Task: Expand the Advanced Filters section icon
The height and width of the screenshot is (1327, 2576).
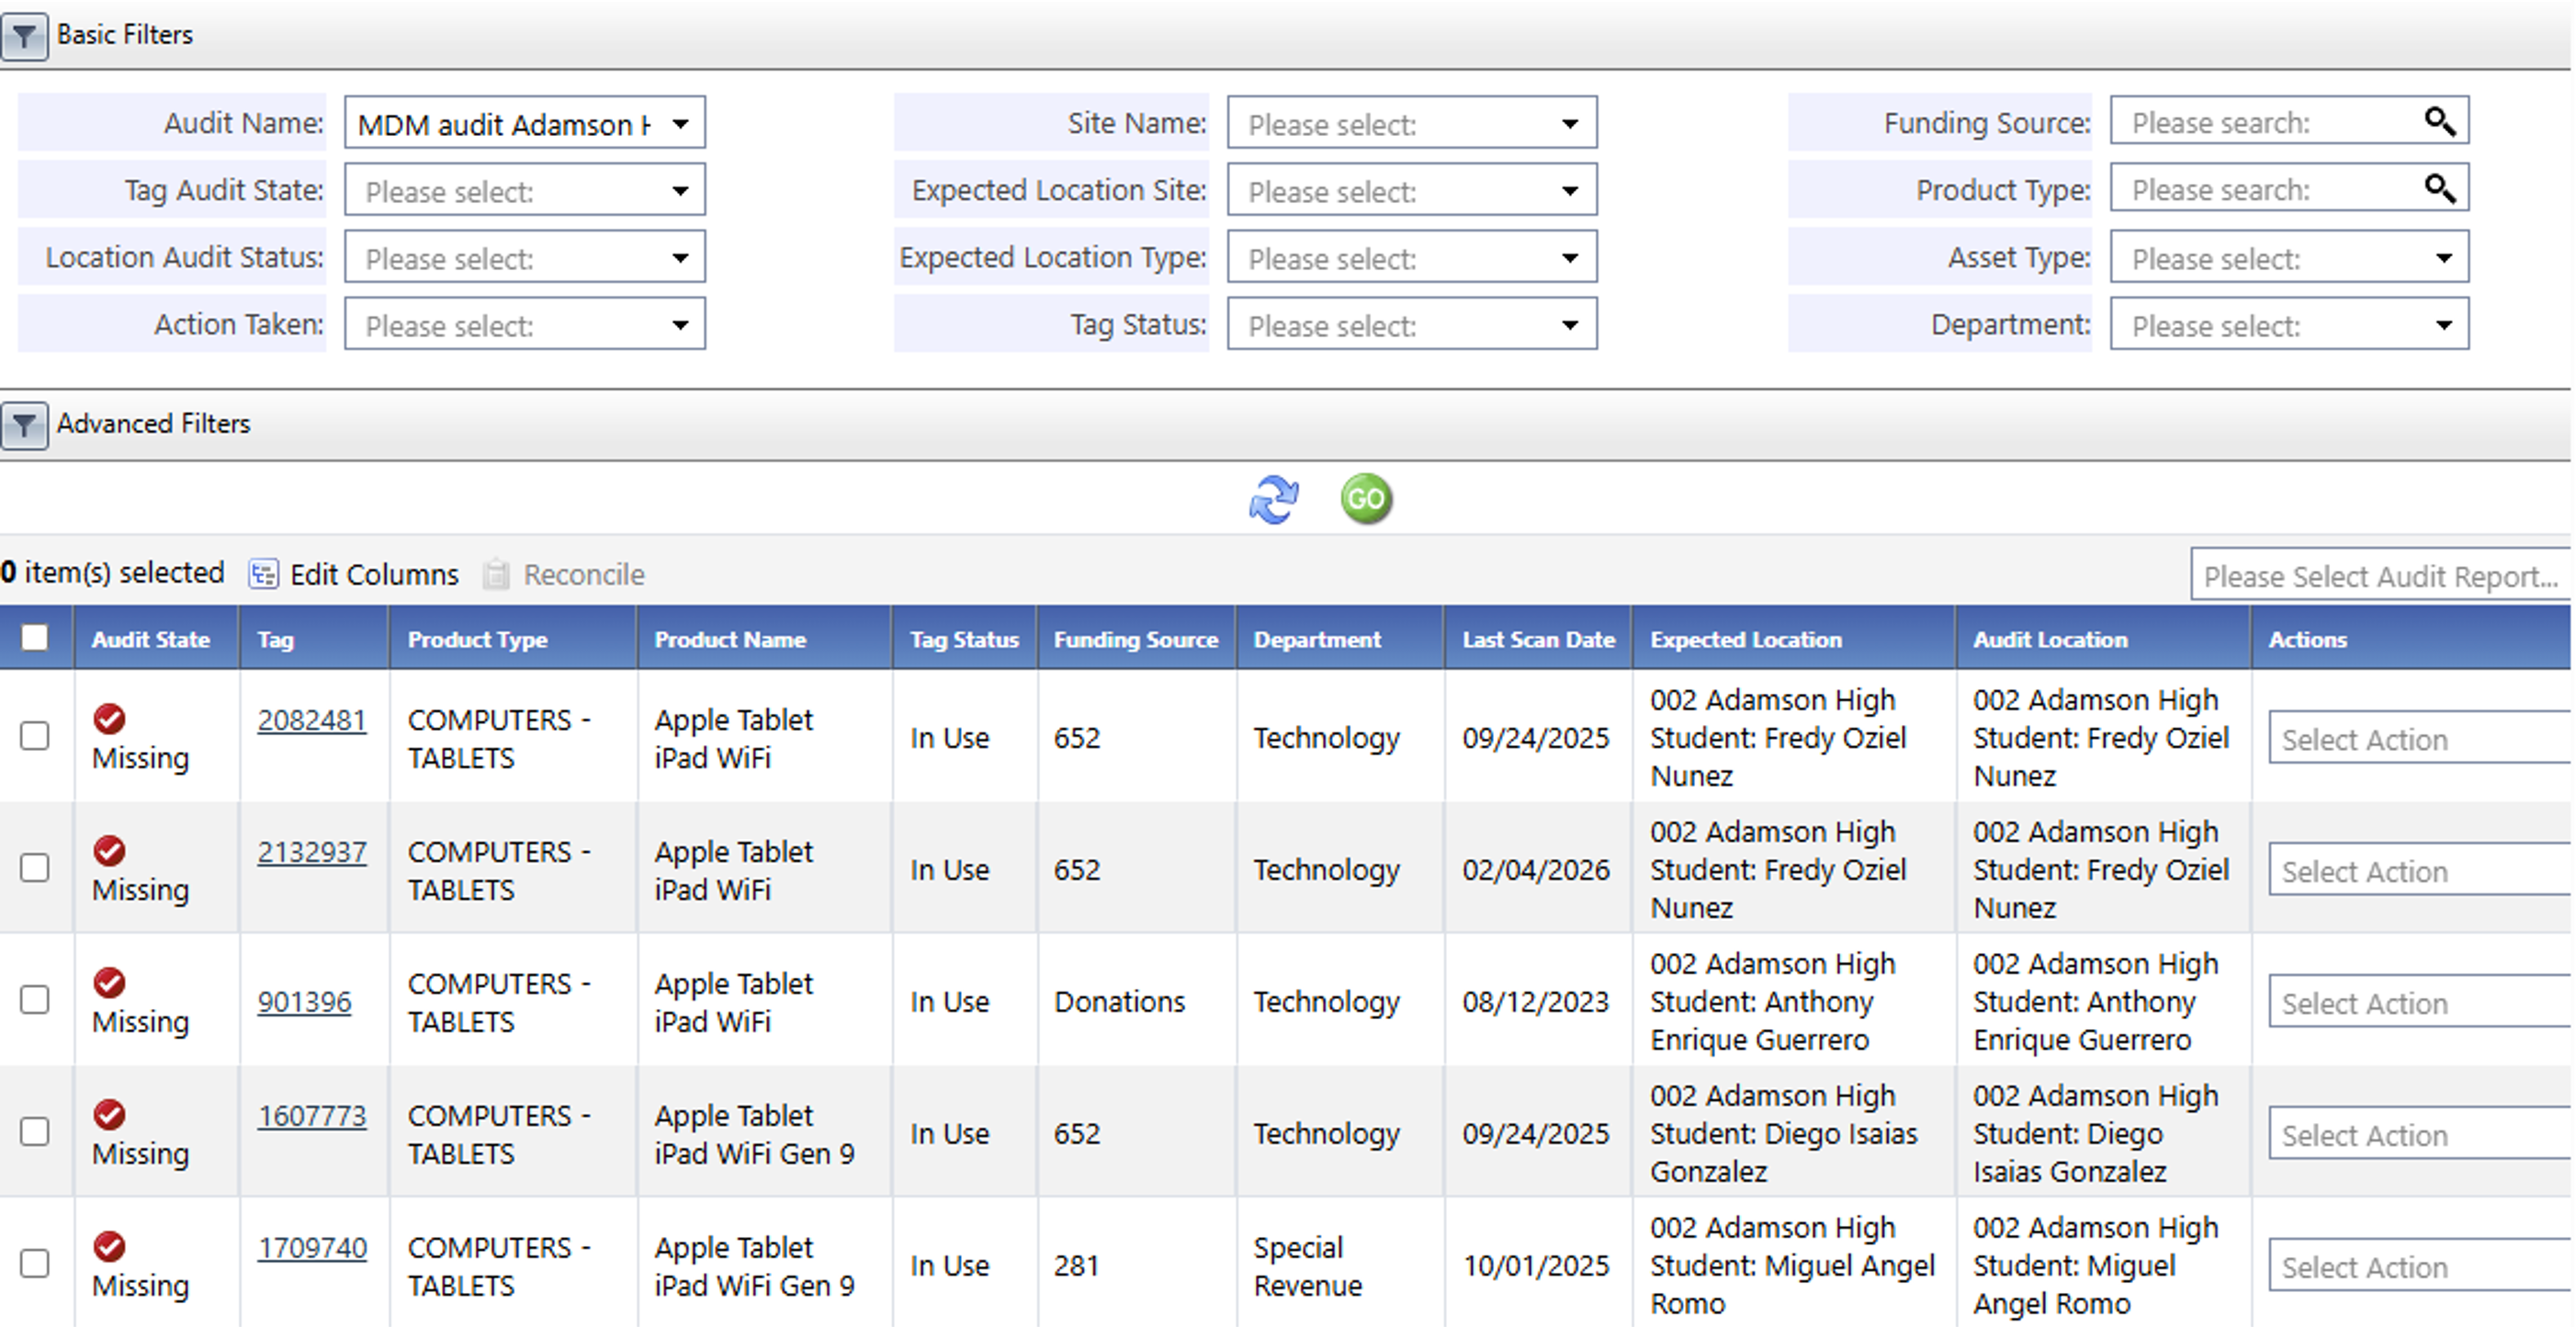Action: pyautogui.click(x=24, y=426)
